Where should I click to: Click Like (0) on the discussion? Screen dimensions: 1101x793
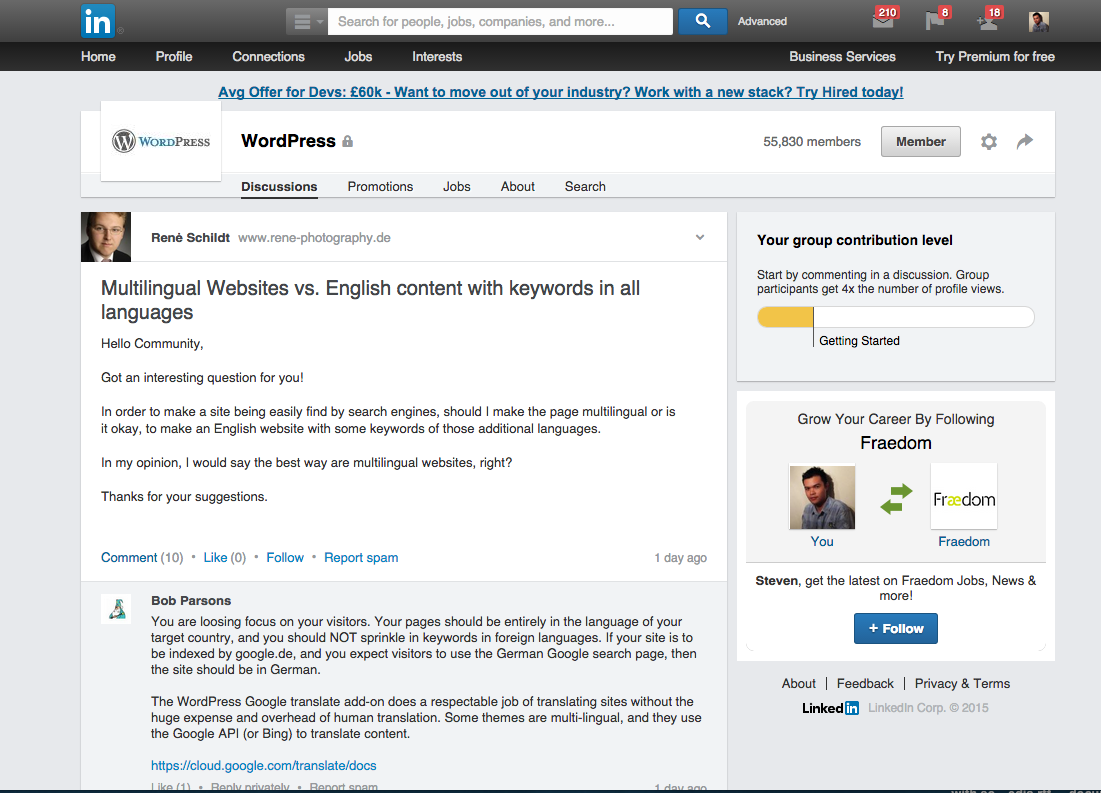click(x=225, y=558)
